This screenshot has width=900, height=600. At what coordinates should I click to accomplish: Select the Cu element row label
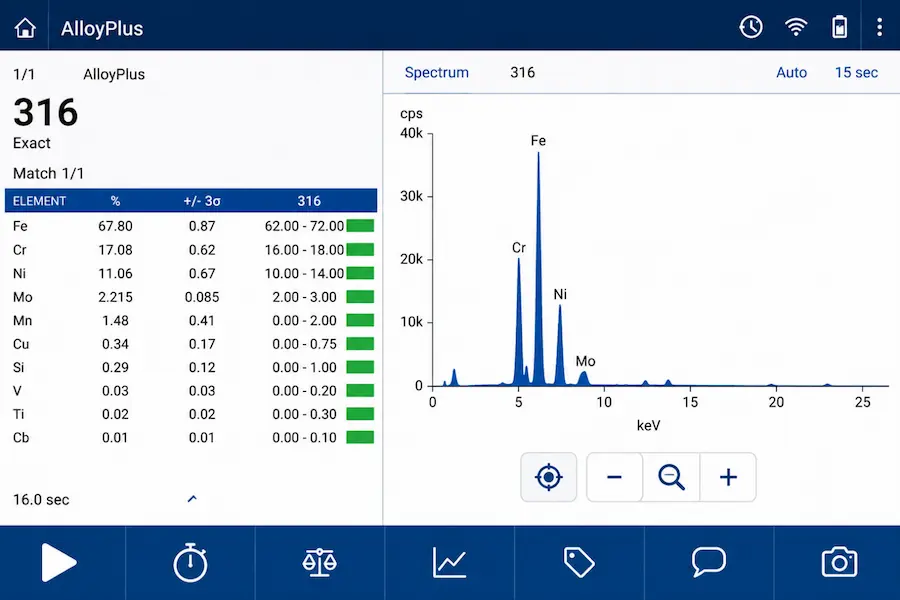coord(21,344)
